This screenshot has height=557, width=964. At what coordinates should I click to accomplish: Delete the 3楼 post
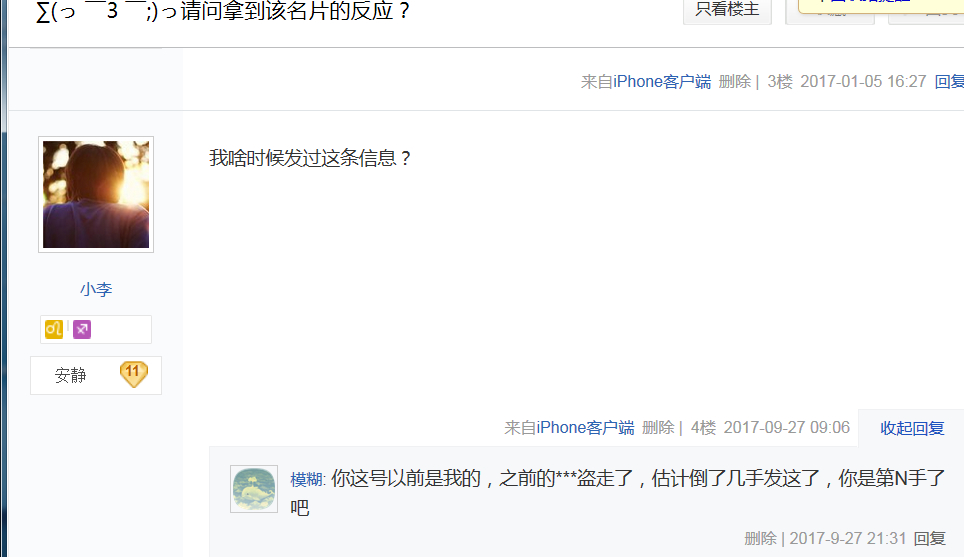coord(735,82)
